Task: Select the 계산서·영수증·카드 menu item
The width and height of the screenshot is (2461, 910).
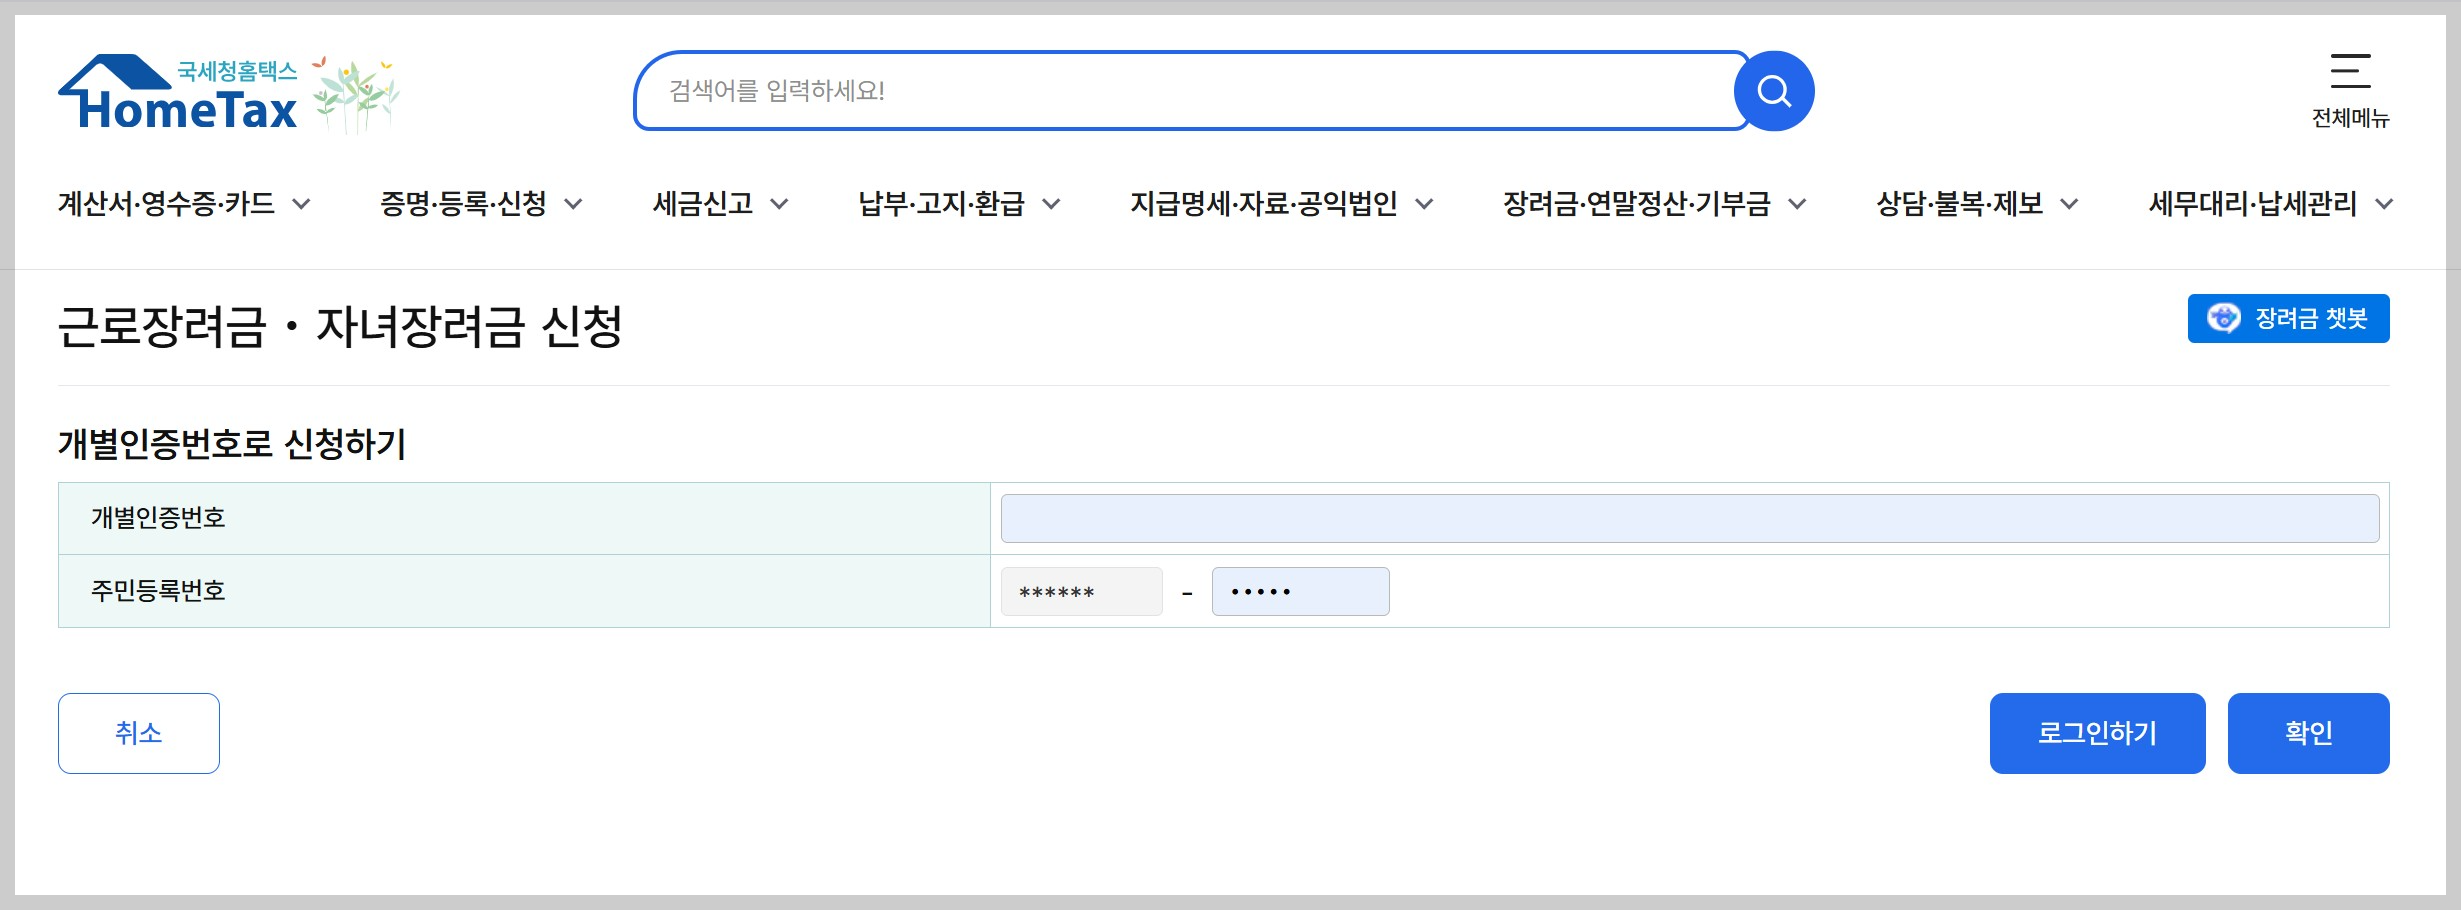Action: tap(167, 204)
